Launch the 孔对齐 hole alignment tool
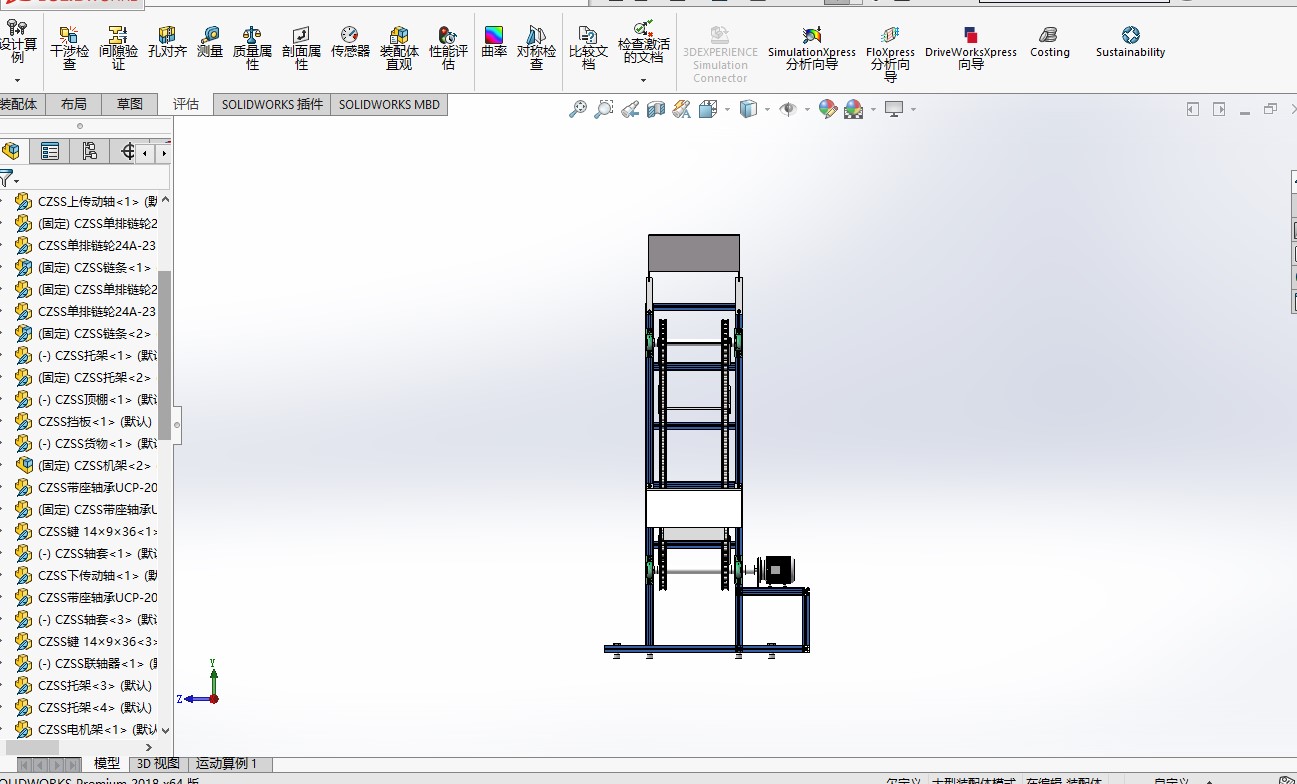The height and width of the screenshot is (784, 1297). (x=167, y=42)
